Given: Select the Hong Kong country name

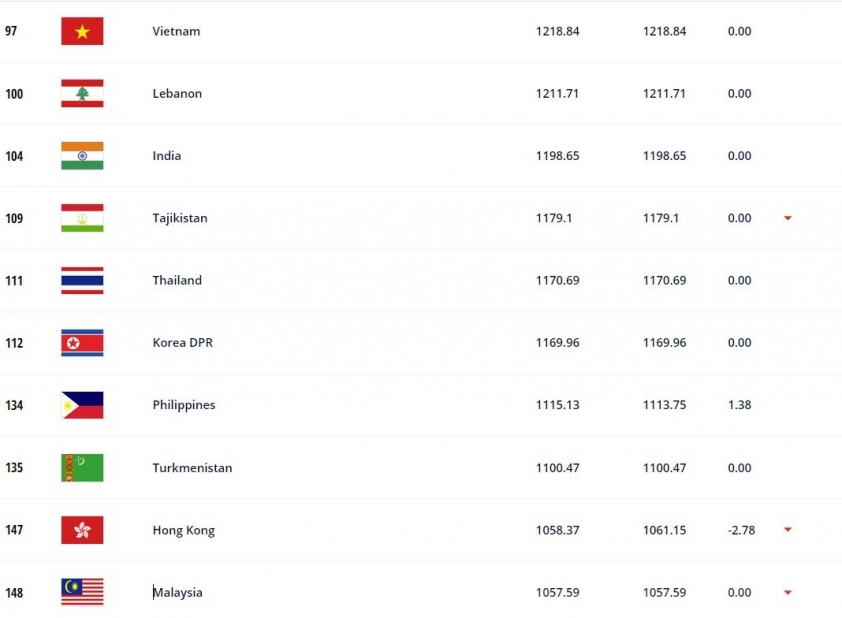Looking at the screenshot, I should (x=184, y=530).
